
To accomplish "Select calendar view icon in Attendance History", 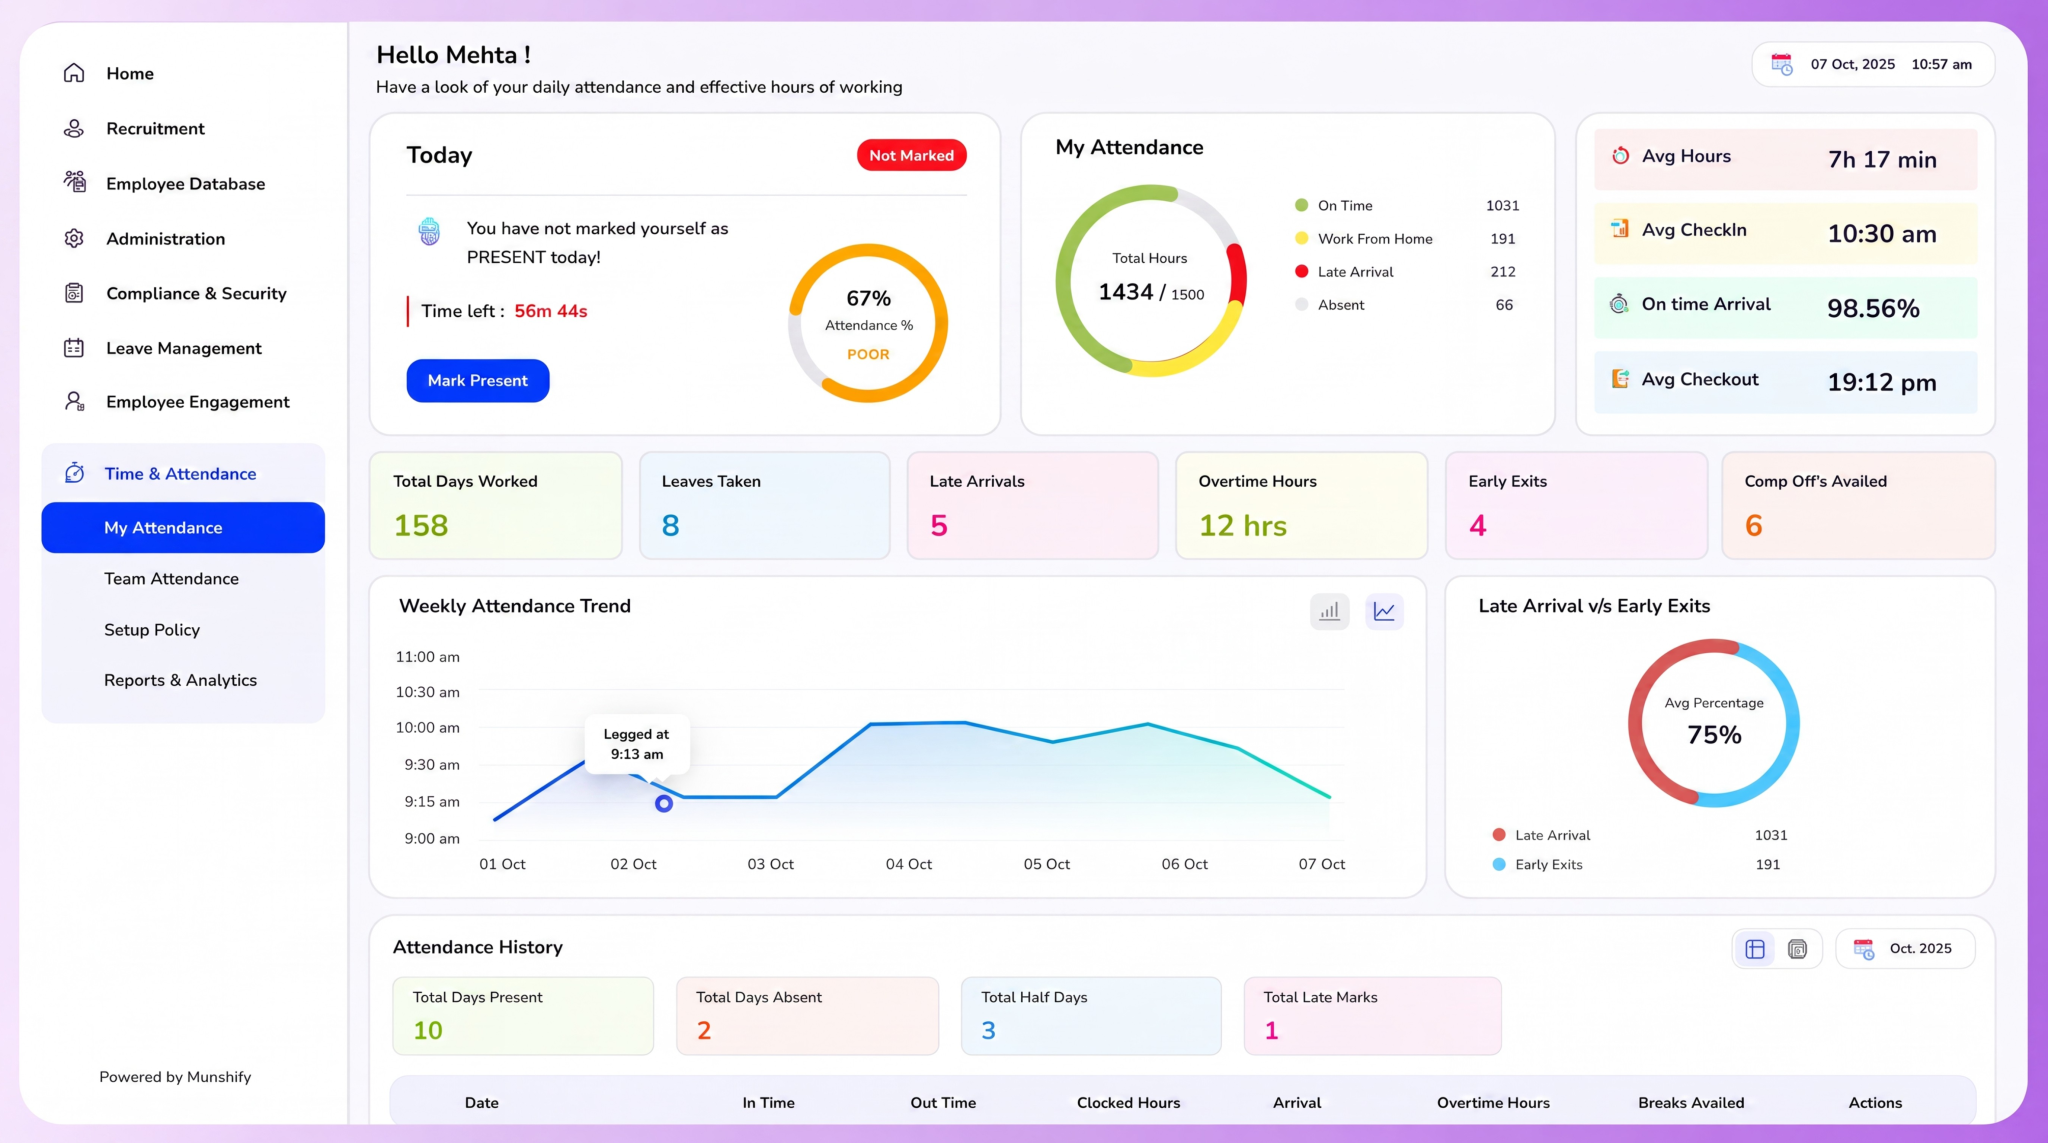I will point(1797,949).
